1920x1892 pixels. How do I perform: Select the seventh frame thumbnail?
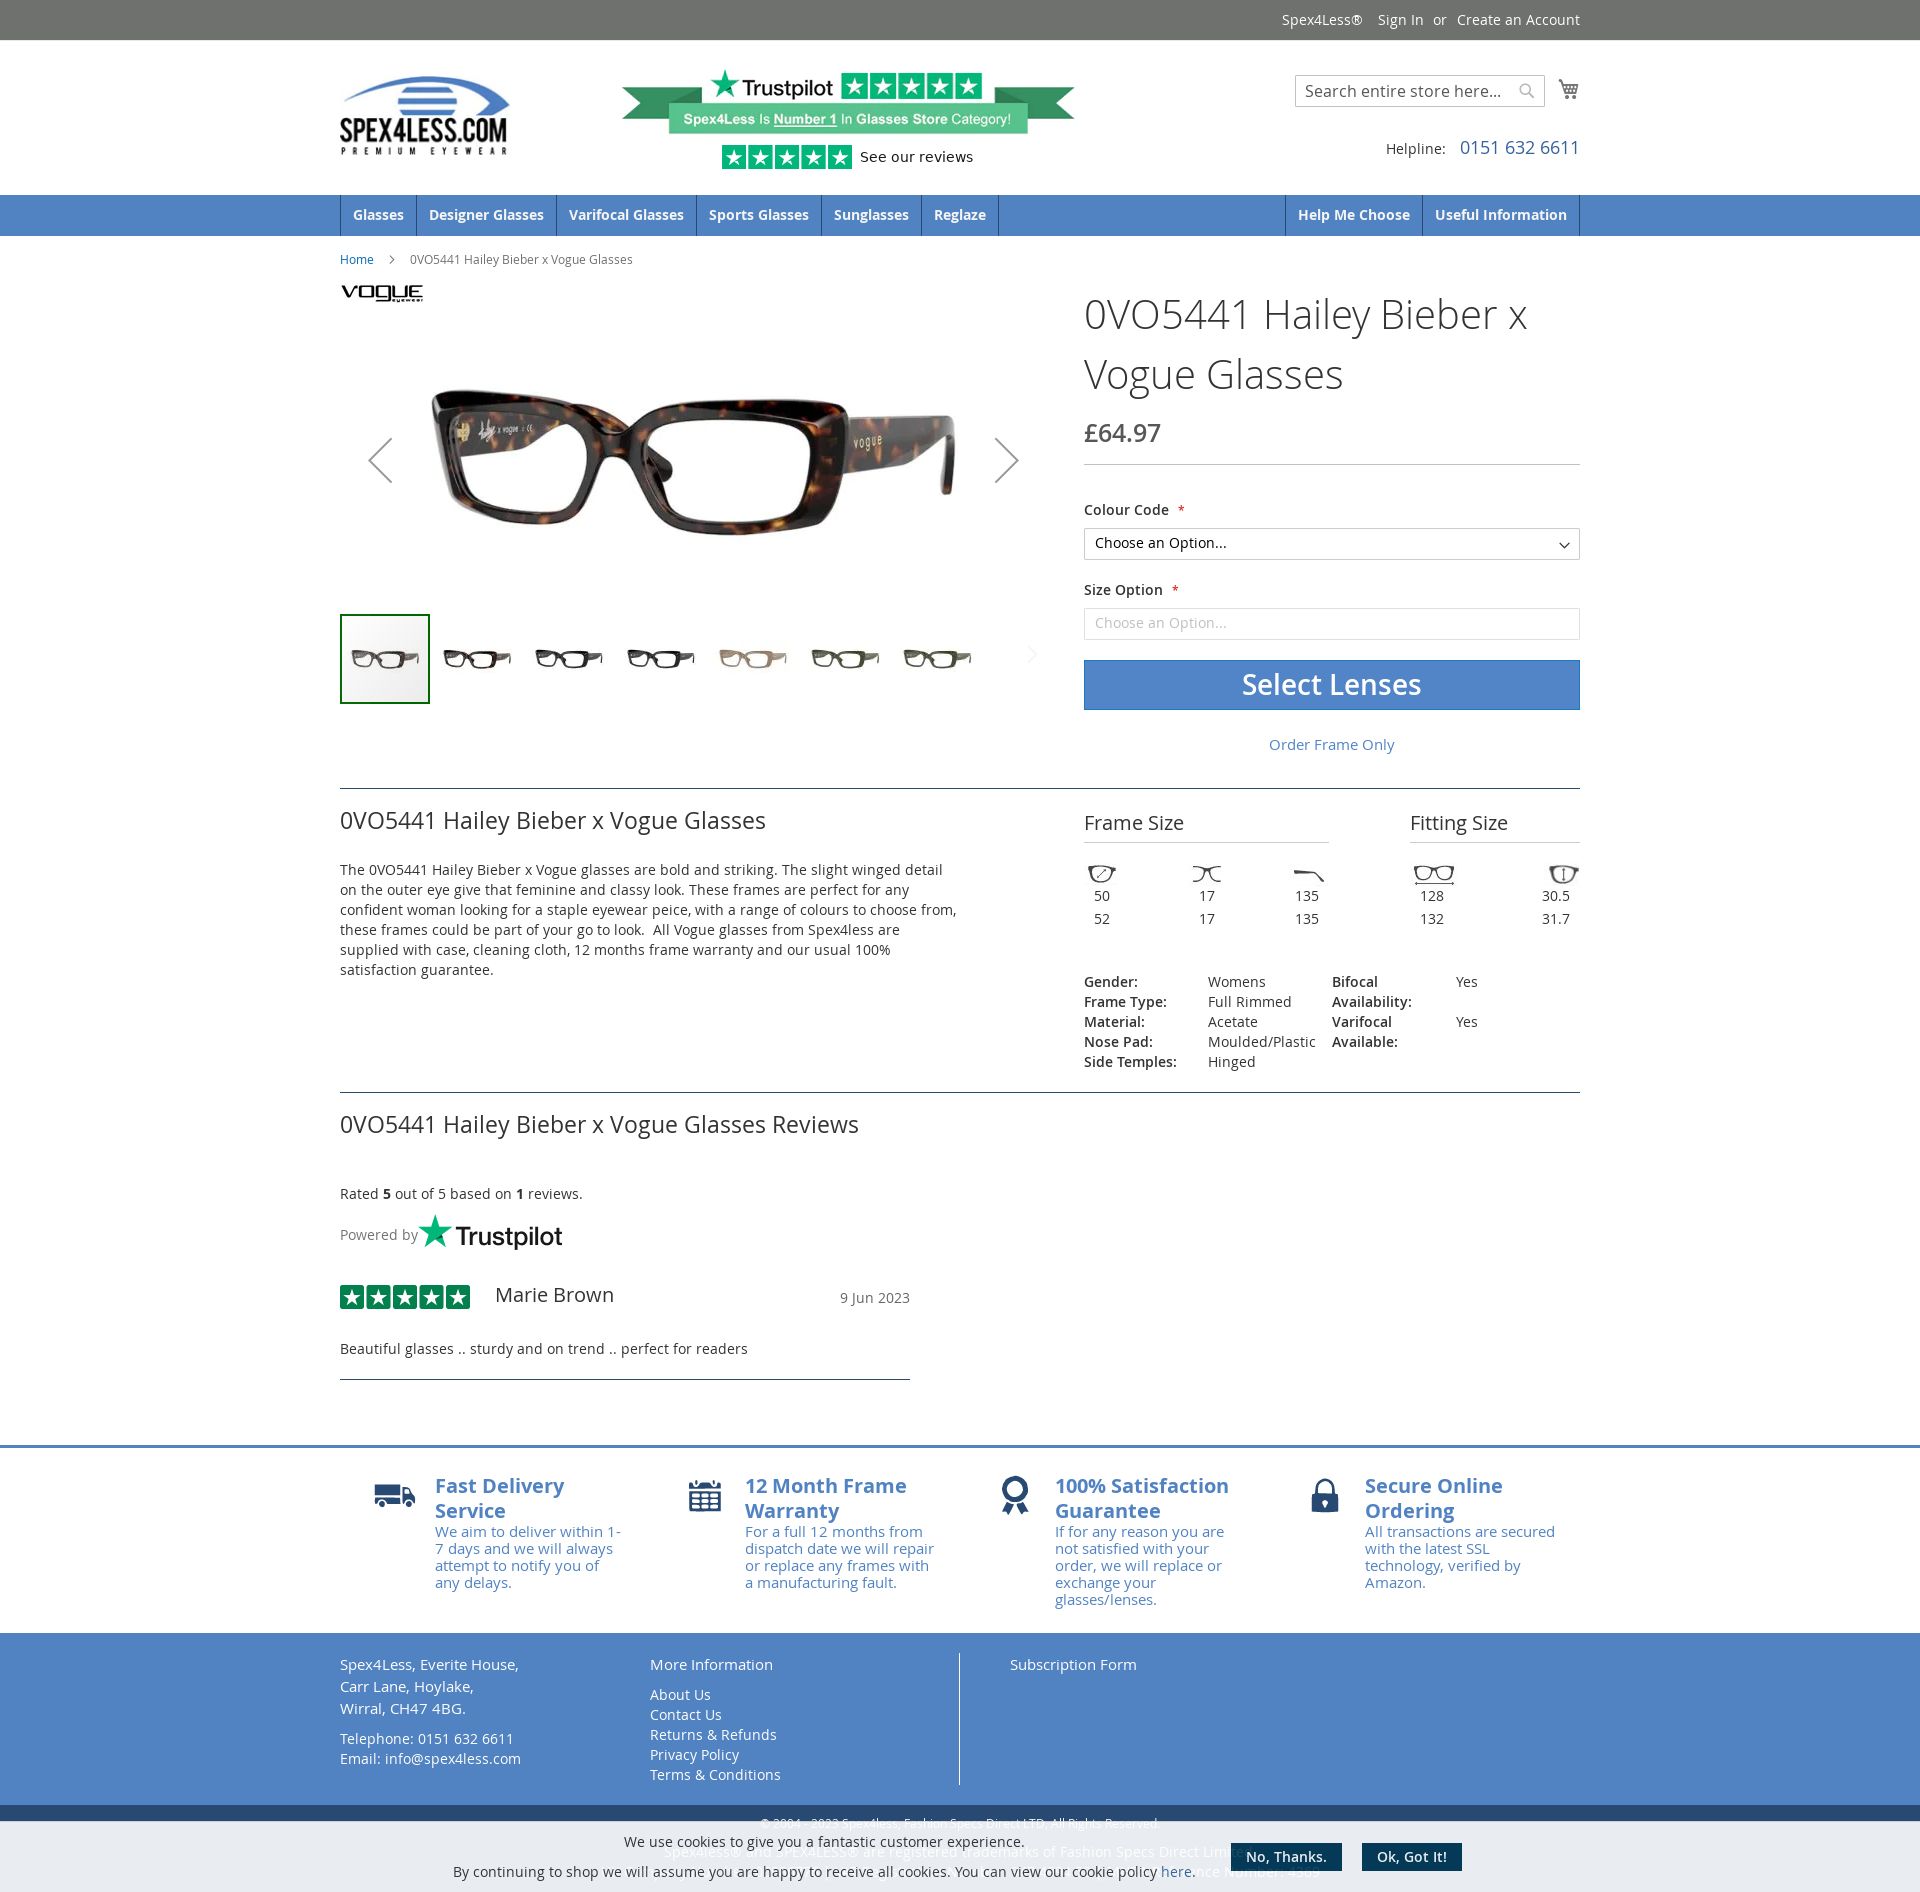937,659
